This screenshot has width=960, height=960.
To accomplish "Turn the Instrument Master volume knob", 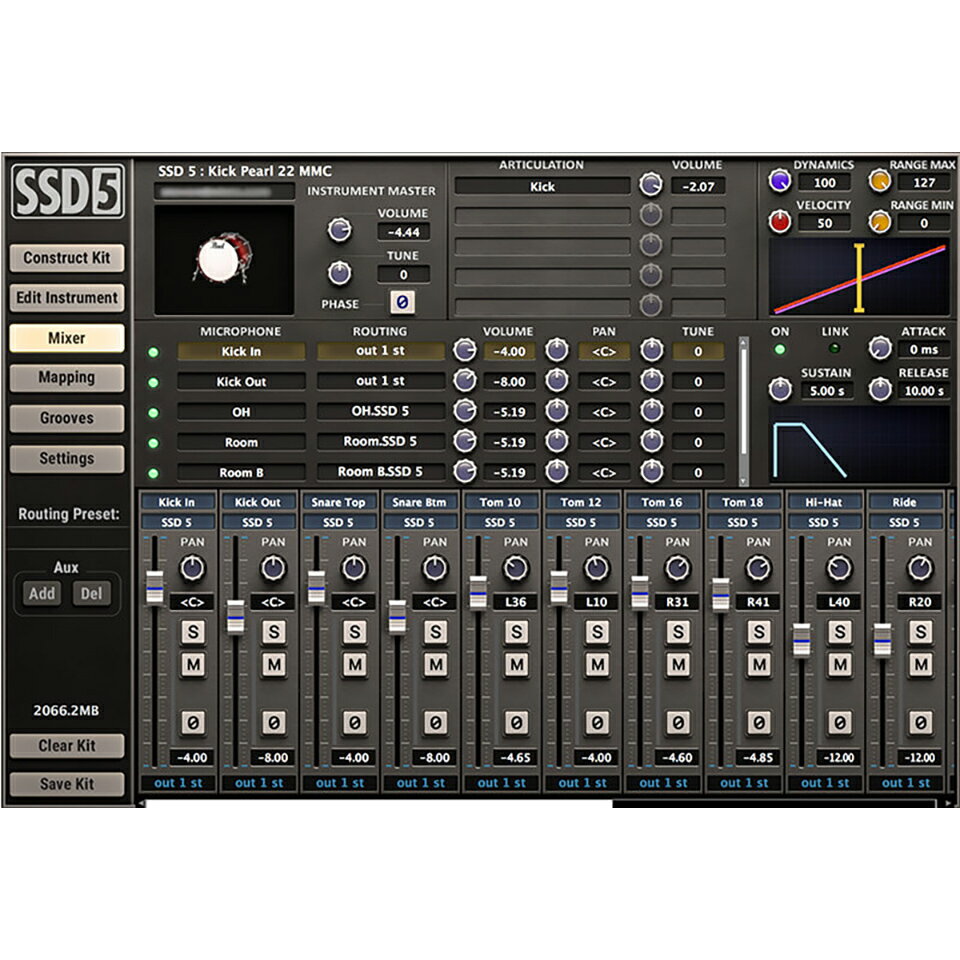I will [339, 230].
